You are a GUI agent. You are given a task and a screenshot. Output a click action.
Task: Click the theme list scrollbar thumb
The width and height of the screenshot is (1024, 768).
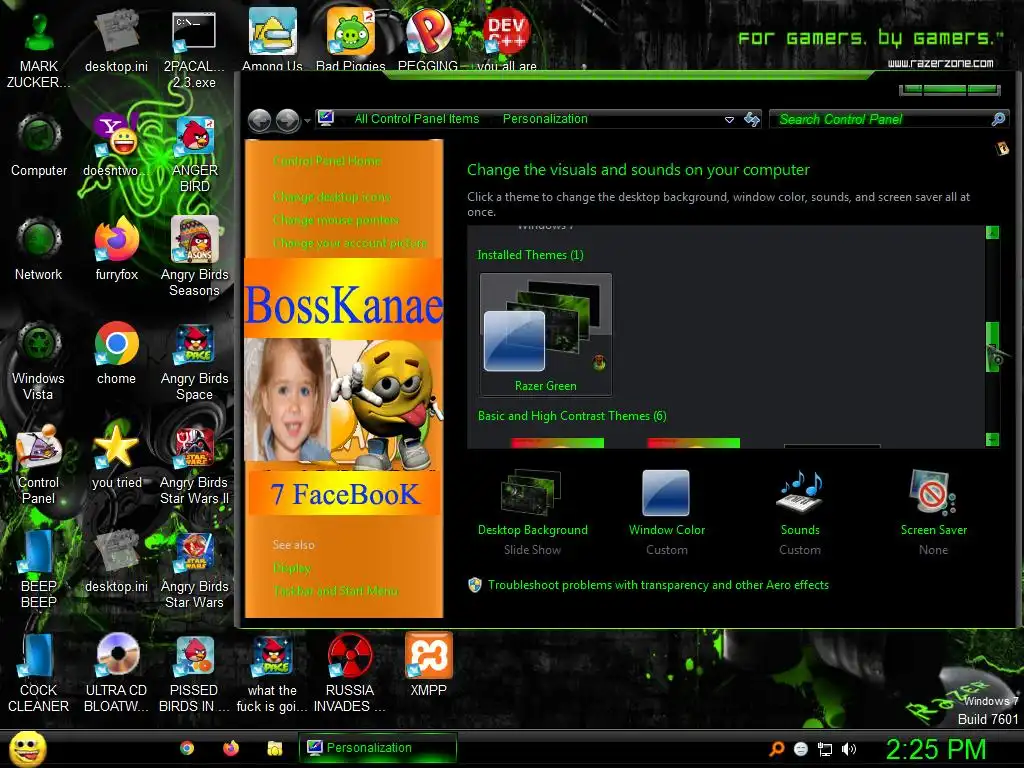992,347
